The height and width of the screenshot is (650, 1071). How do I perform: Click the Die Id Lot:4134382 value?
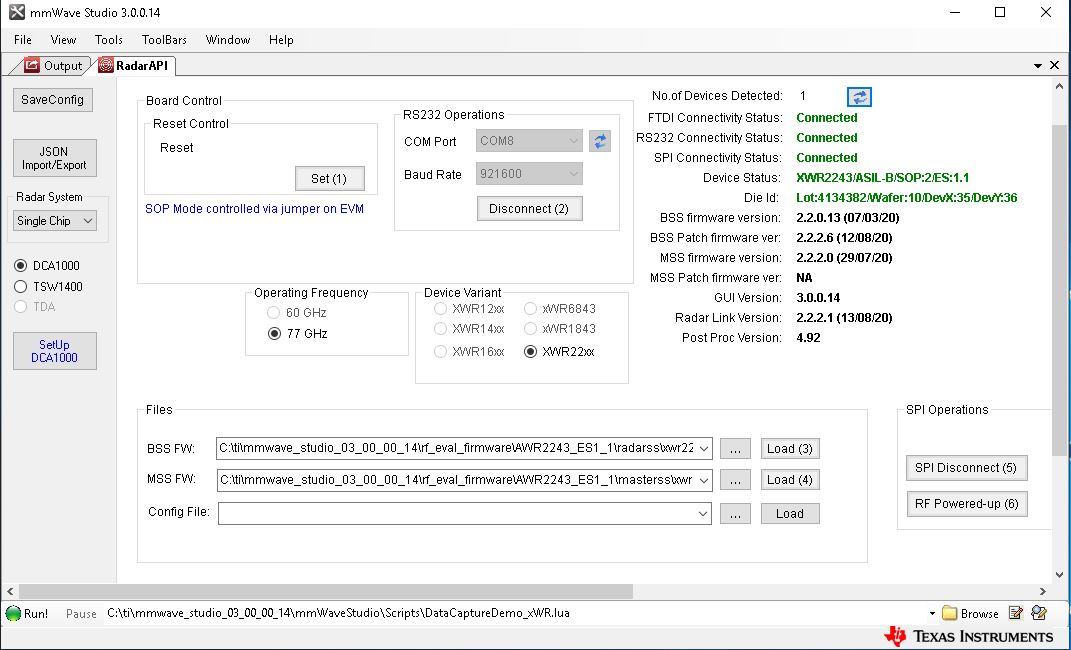click(906, 198)
